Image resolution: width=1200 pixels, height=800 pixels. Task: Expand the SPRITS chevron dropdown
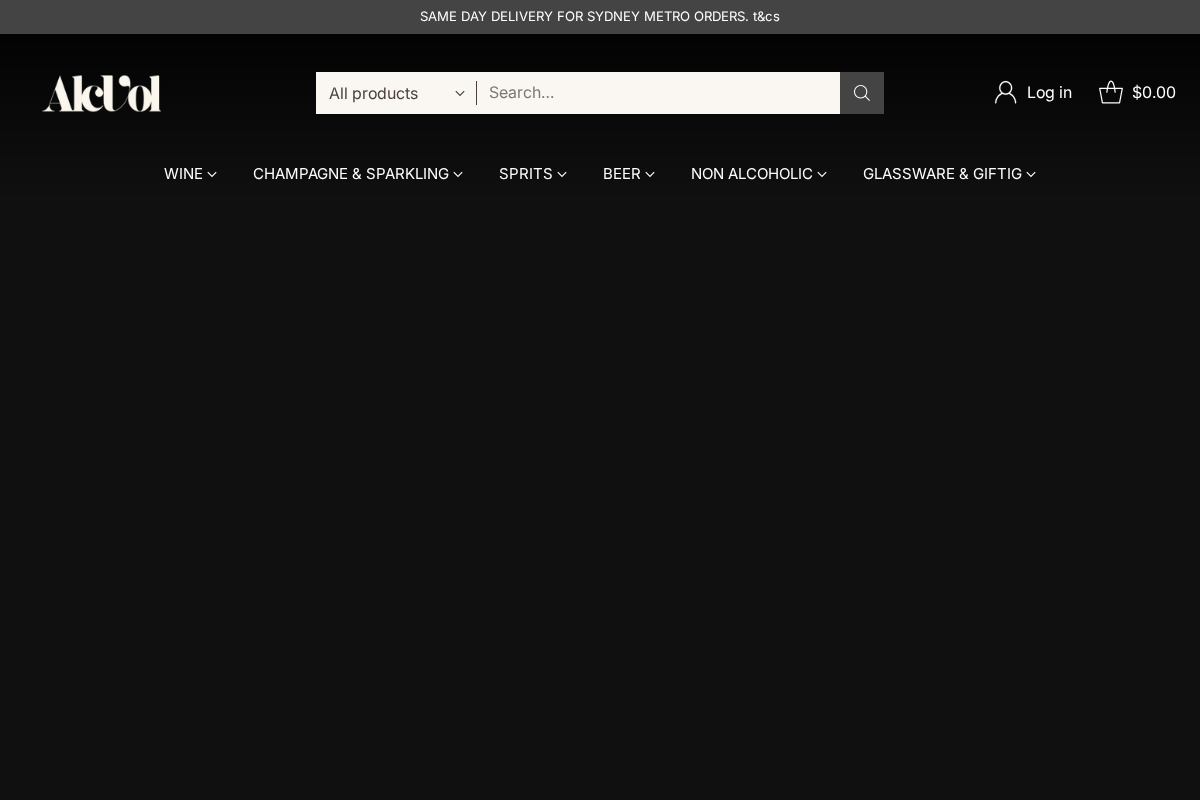point(562,174)
